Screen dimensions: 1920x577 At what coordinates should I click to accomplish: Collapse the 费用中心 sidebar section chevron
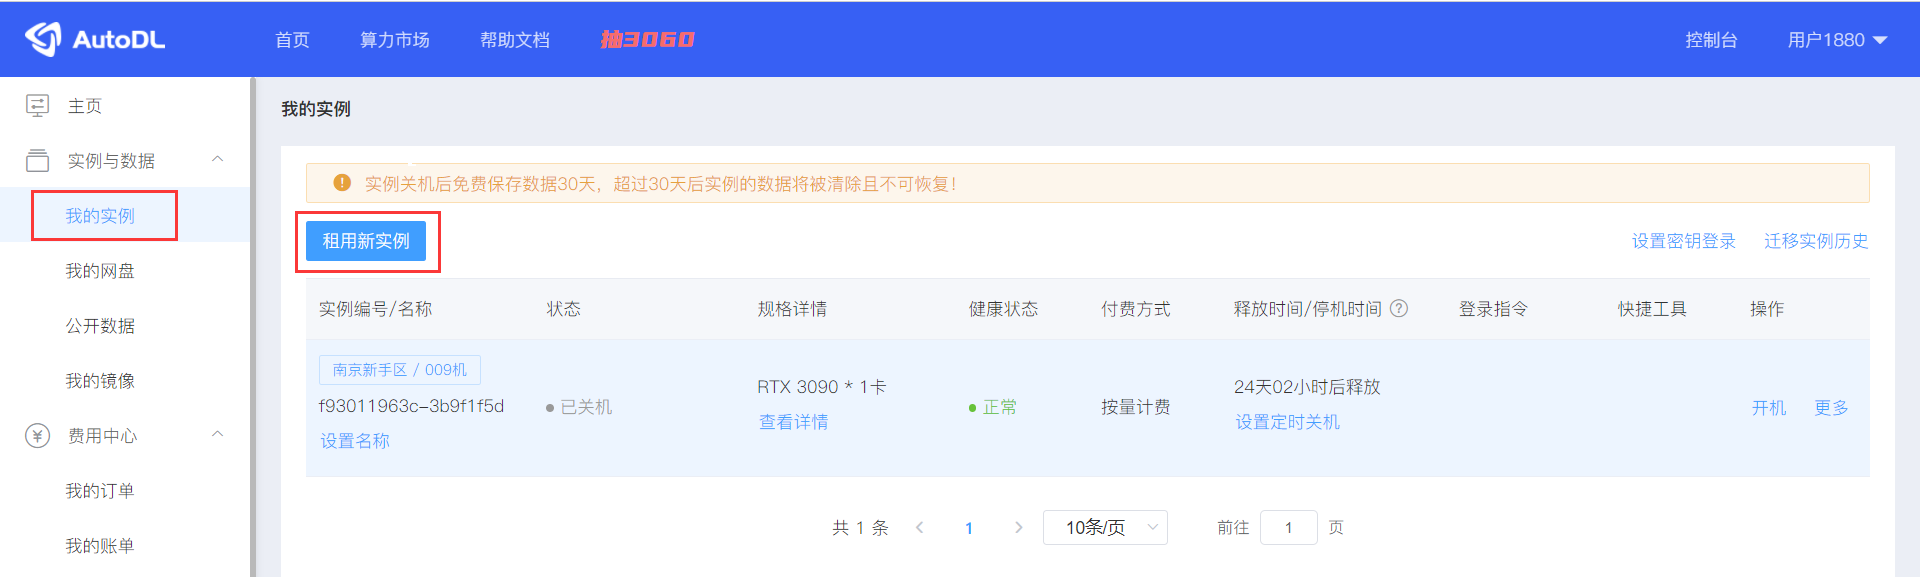coord(217,434)
